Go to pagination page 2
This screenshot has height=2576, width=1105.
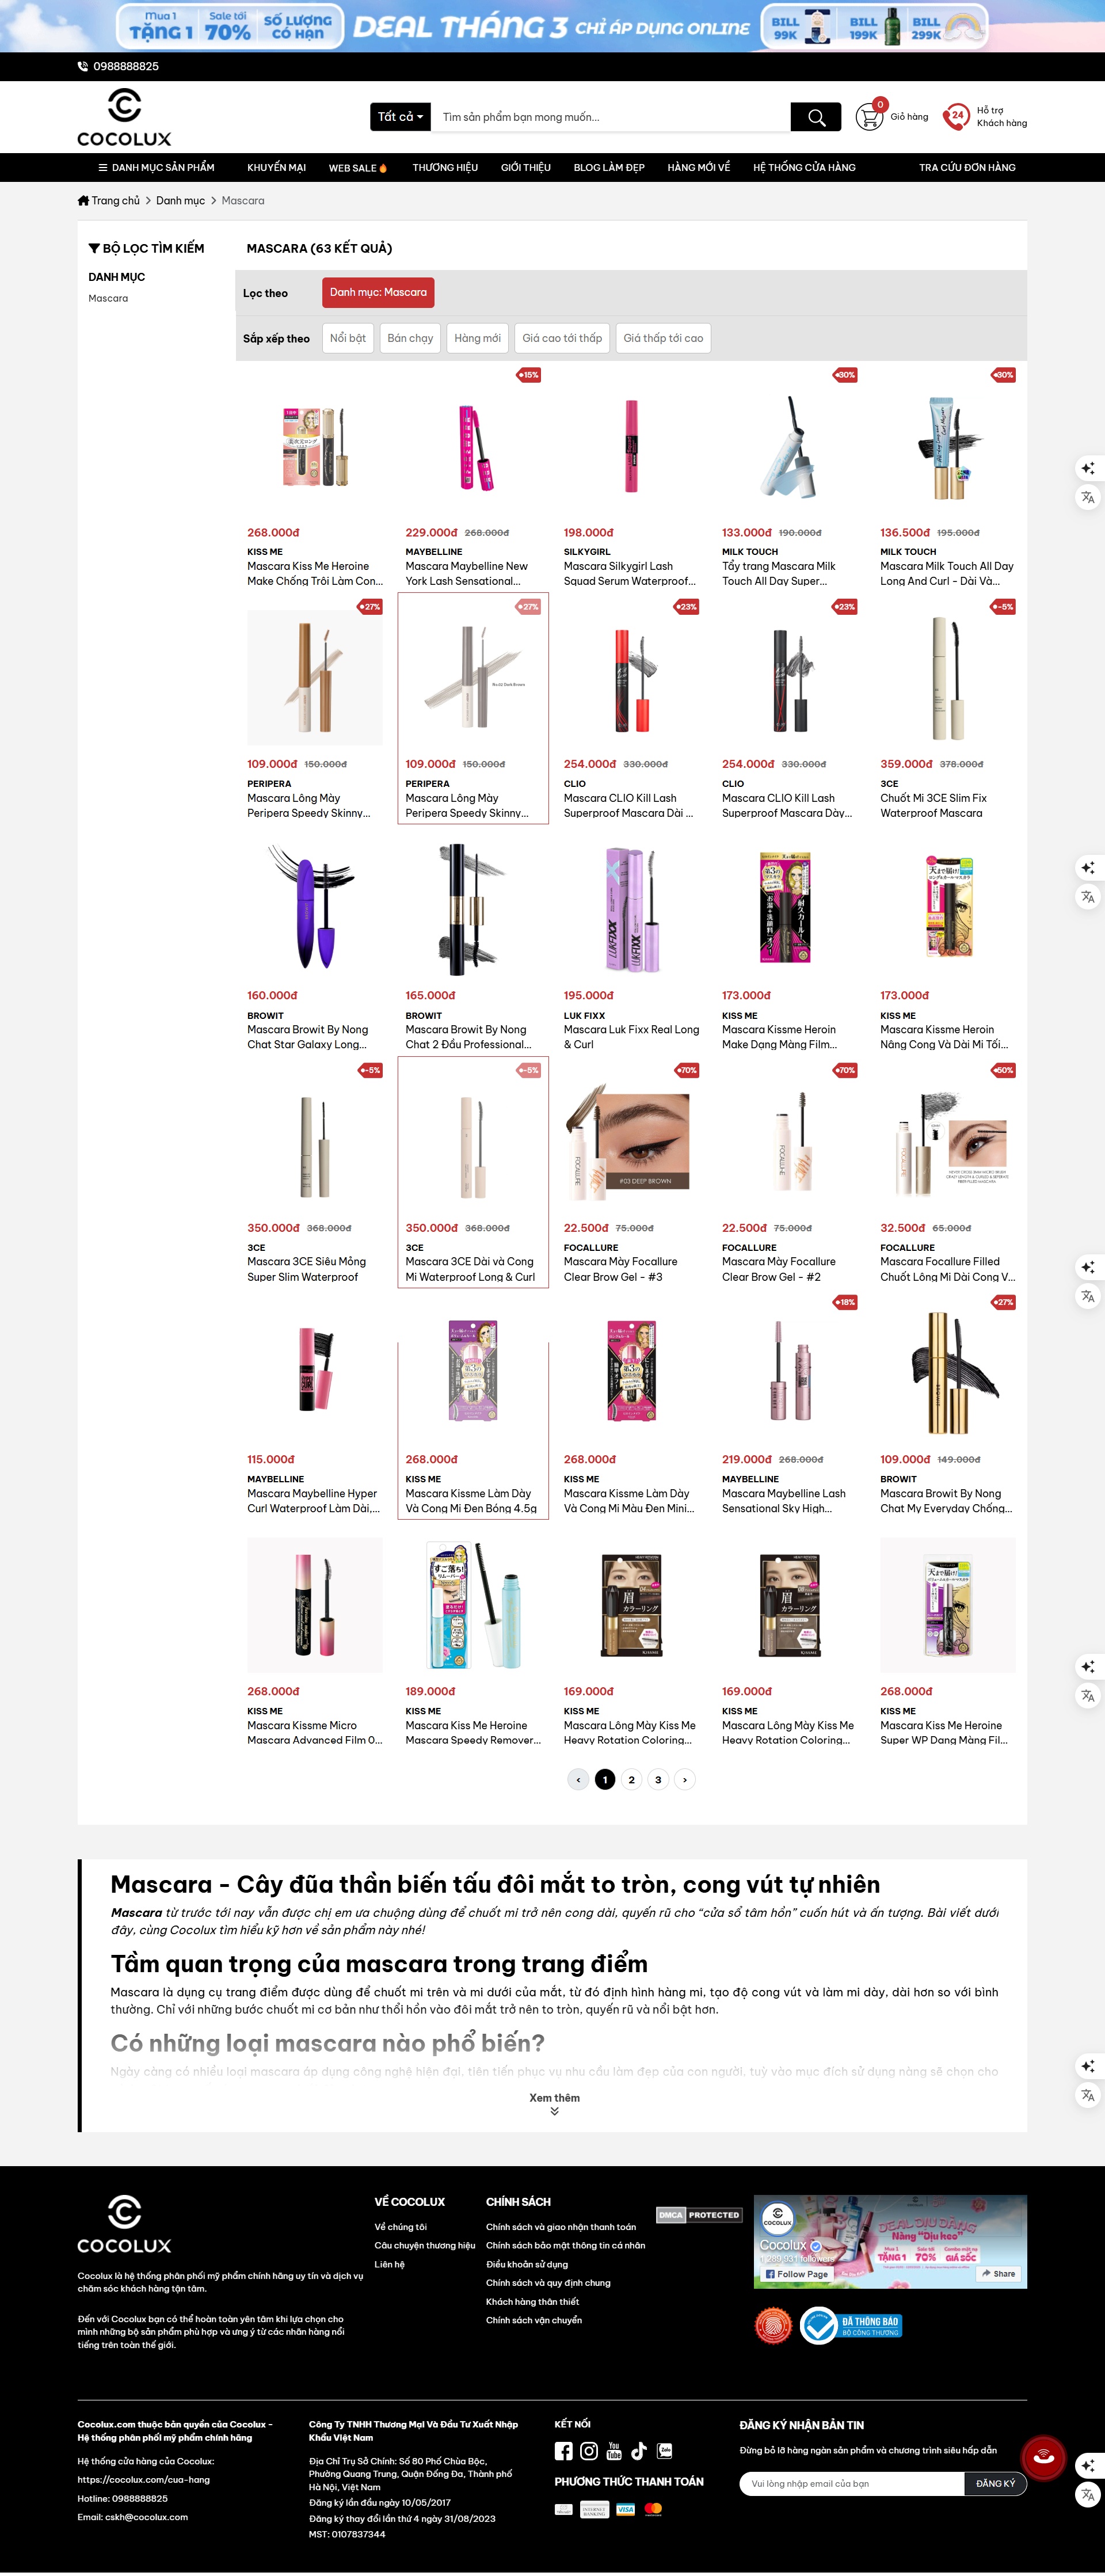631,1779
